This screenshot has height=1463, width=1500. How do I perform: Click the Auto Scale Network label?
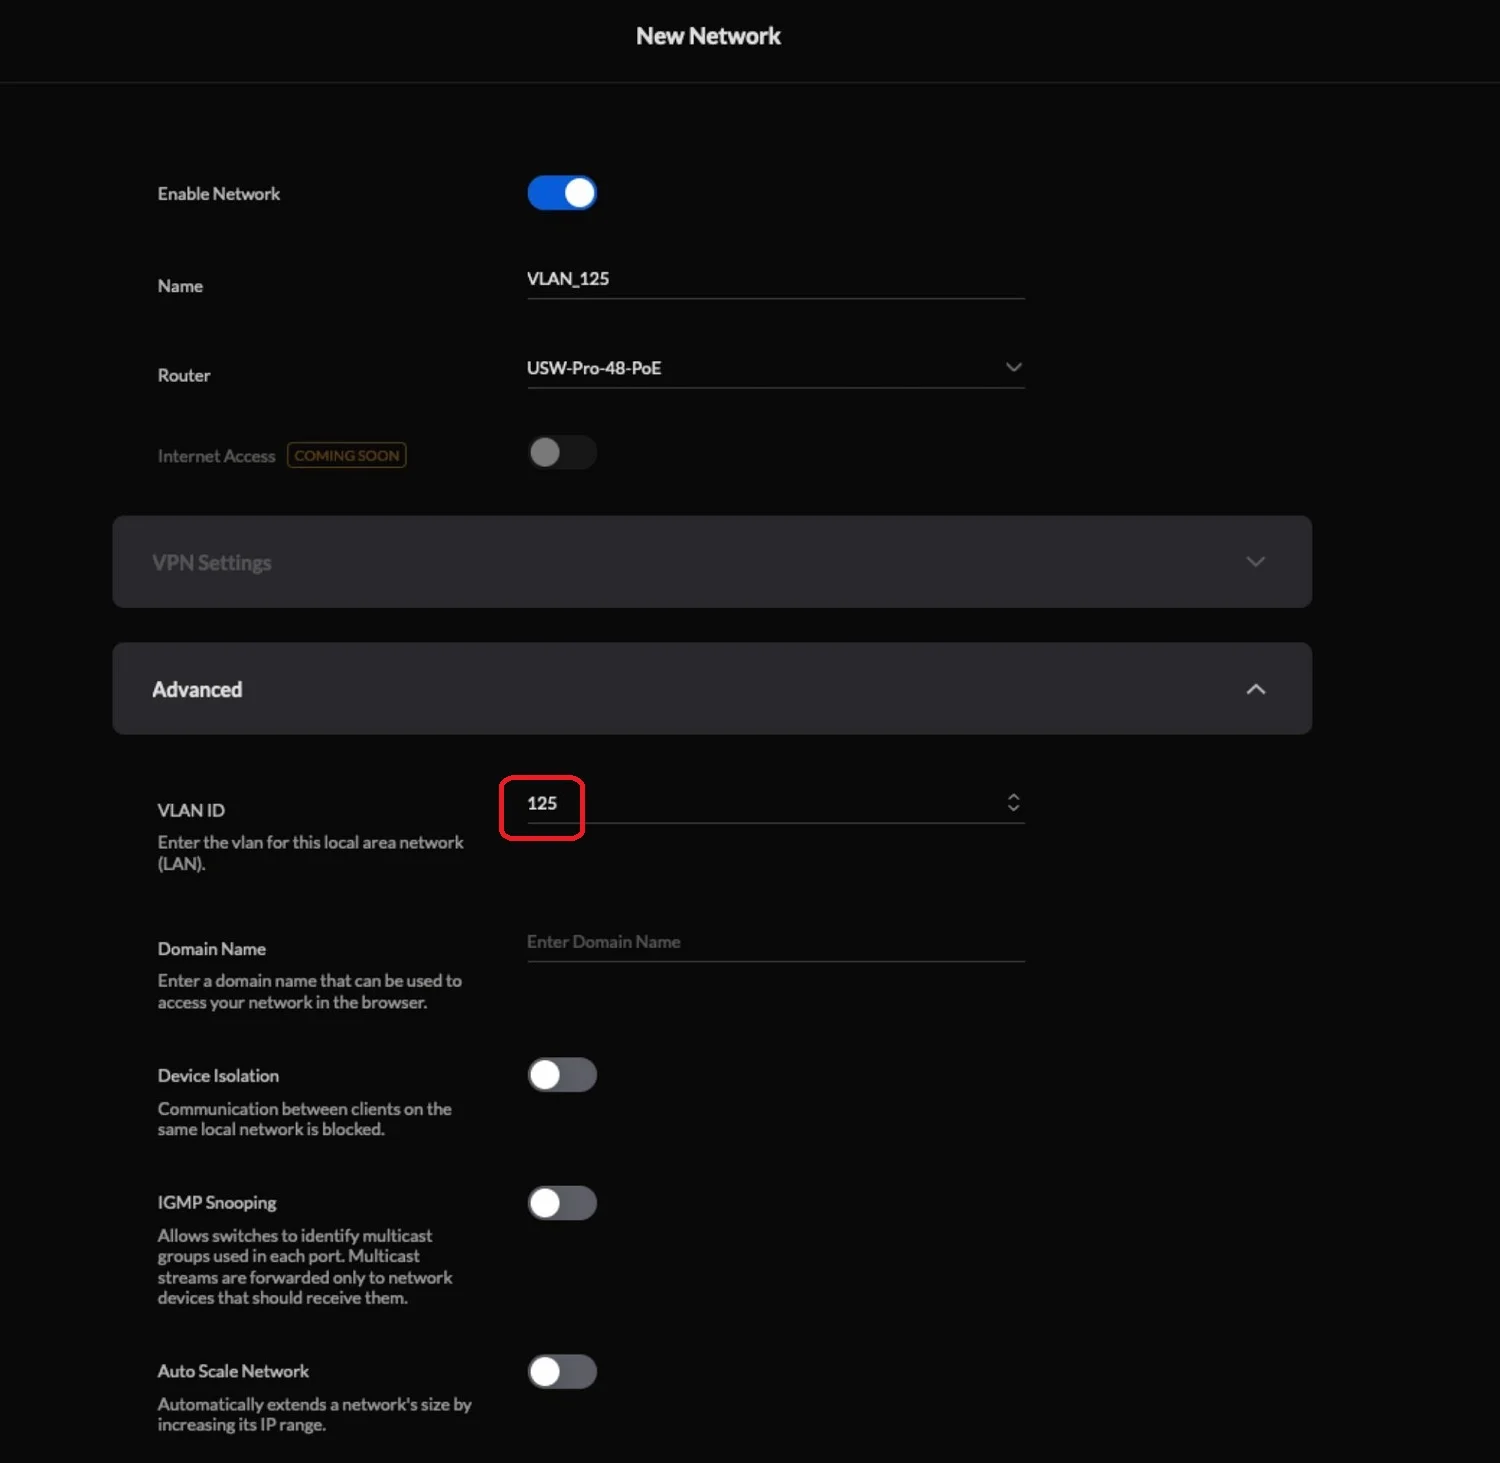point(233,1372)
